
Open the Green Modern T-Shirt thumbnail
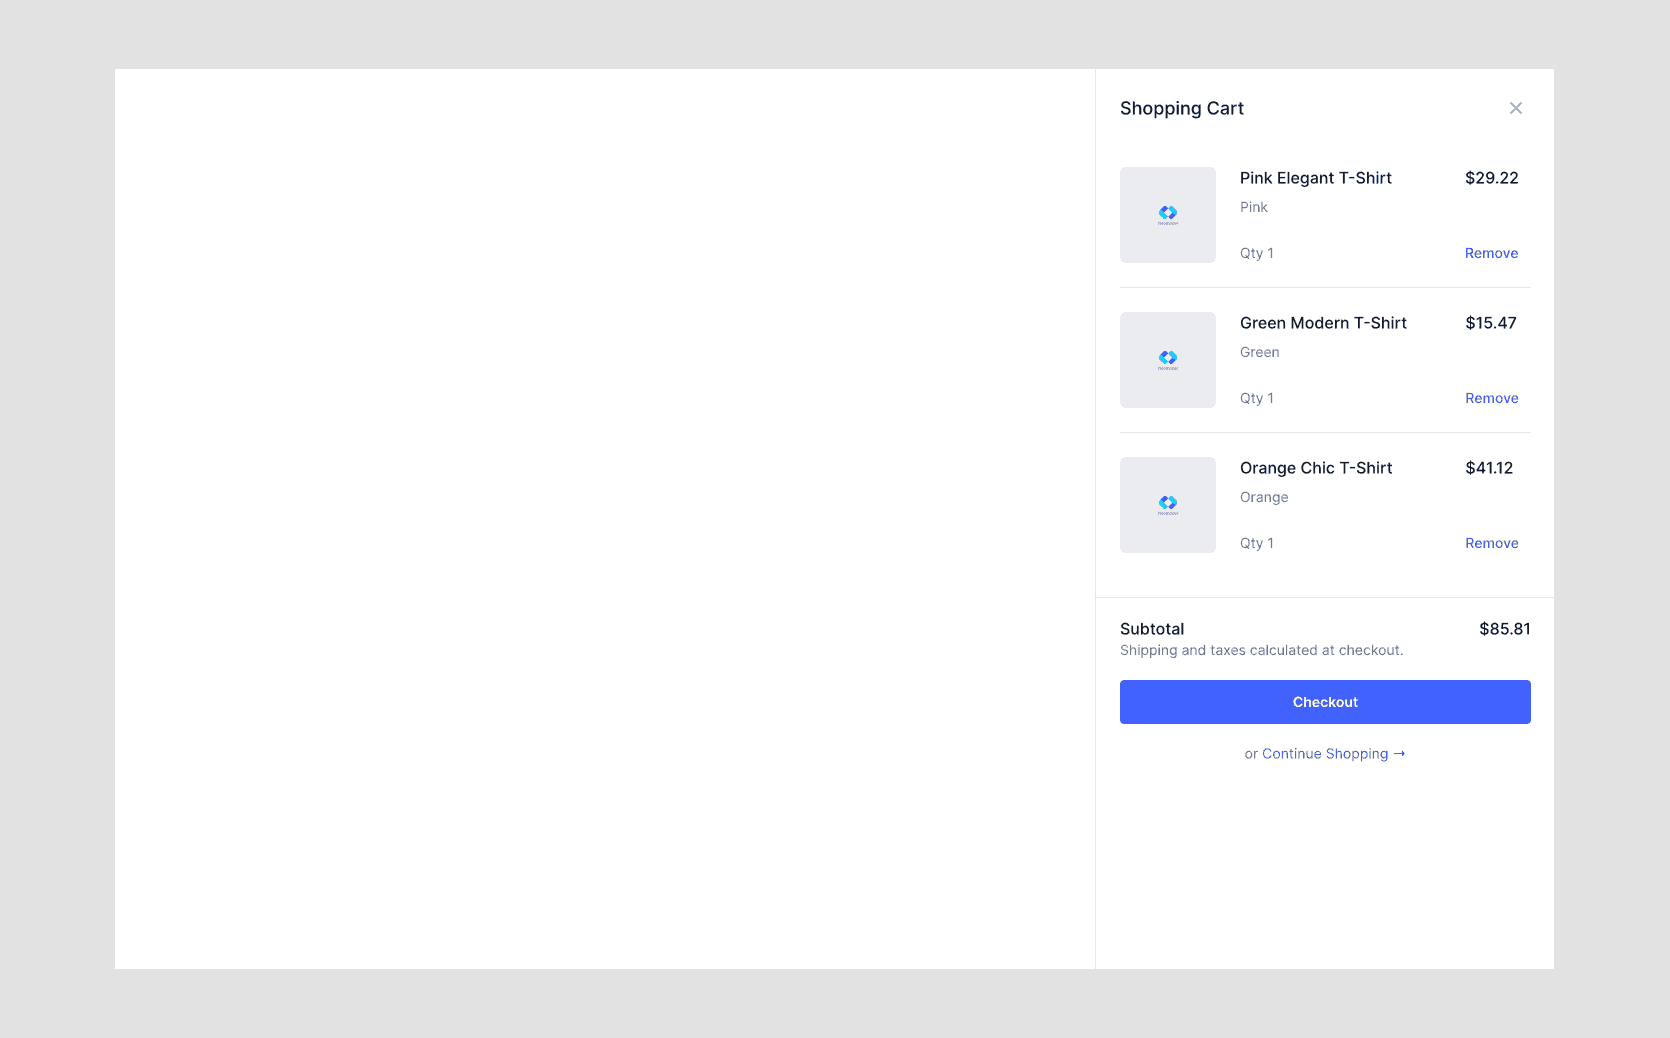[1168, 360]
